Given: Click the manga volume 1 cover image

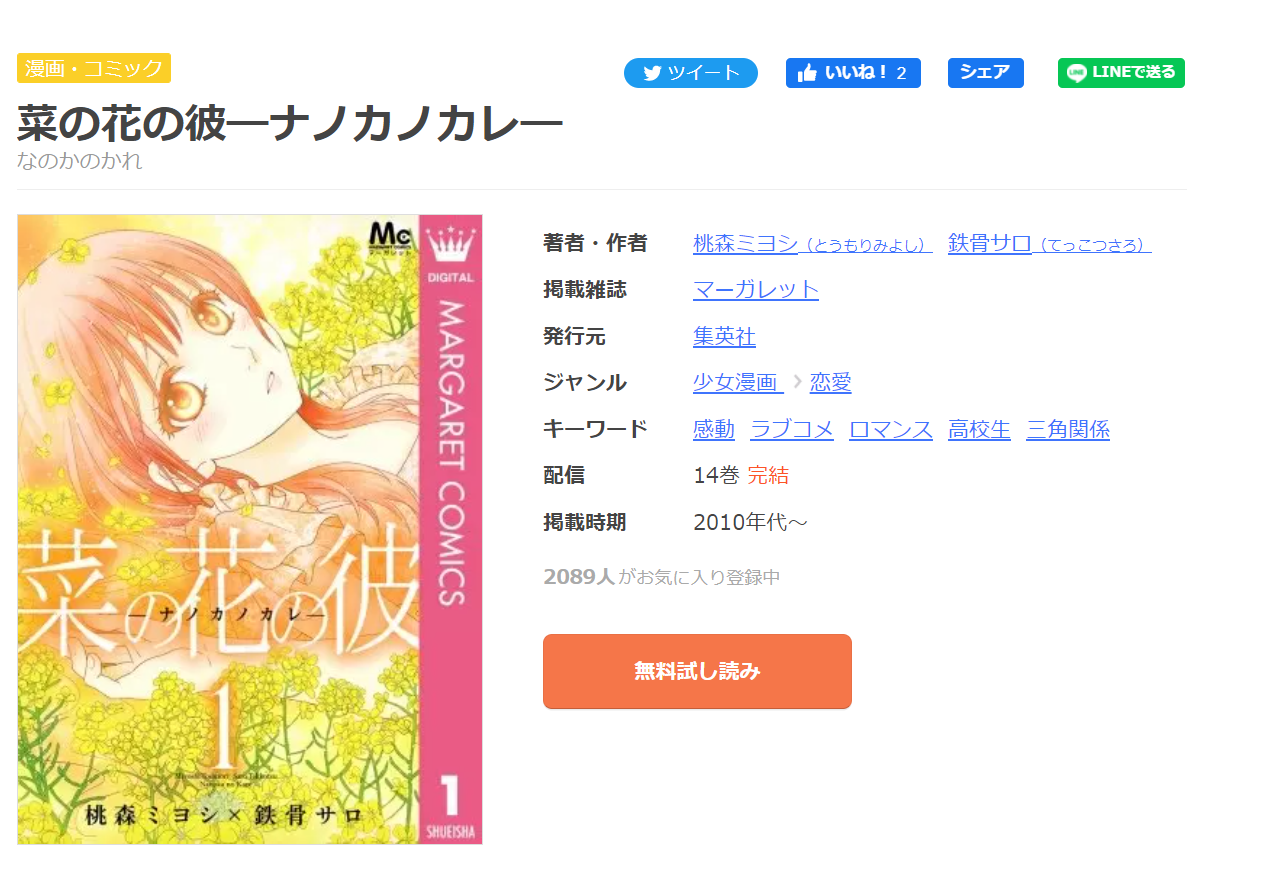Looking at the screenshot, I should (250, 529).
